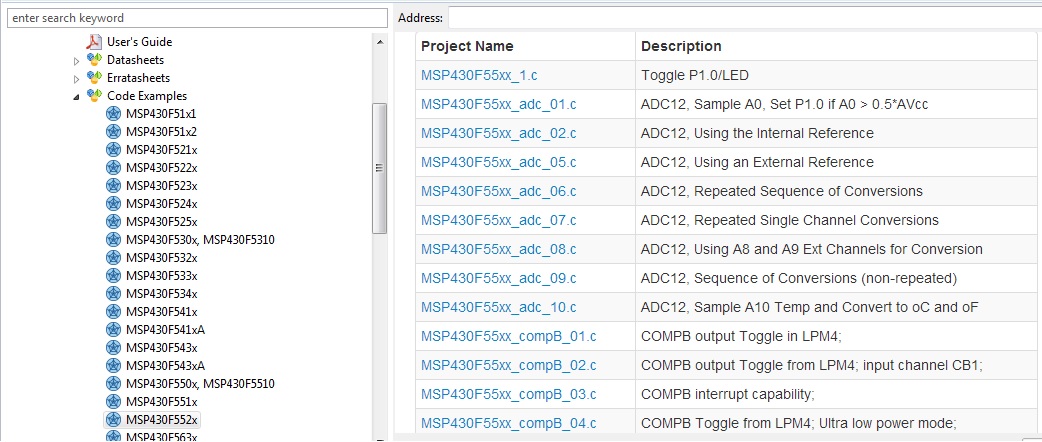The width and height of the screenshot is (1042, 442).
Task: Expand the Erratasheets tree node
Action: point(77,79)
